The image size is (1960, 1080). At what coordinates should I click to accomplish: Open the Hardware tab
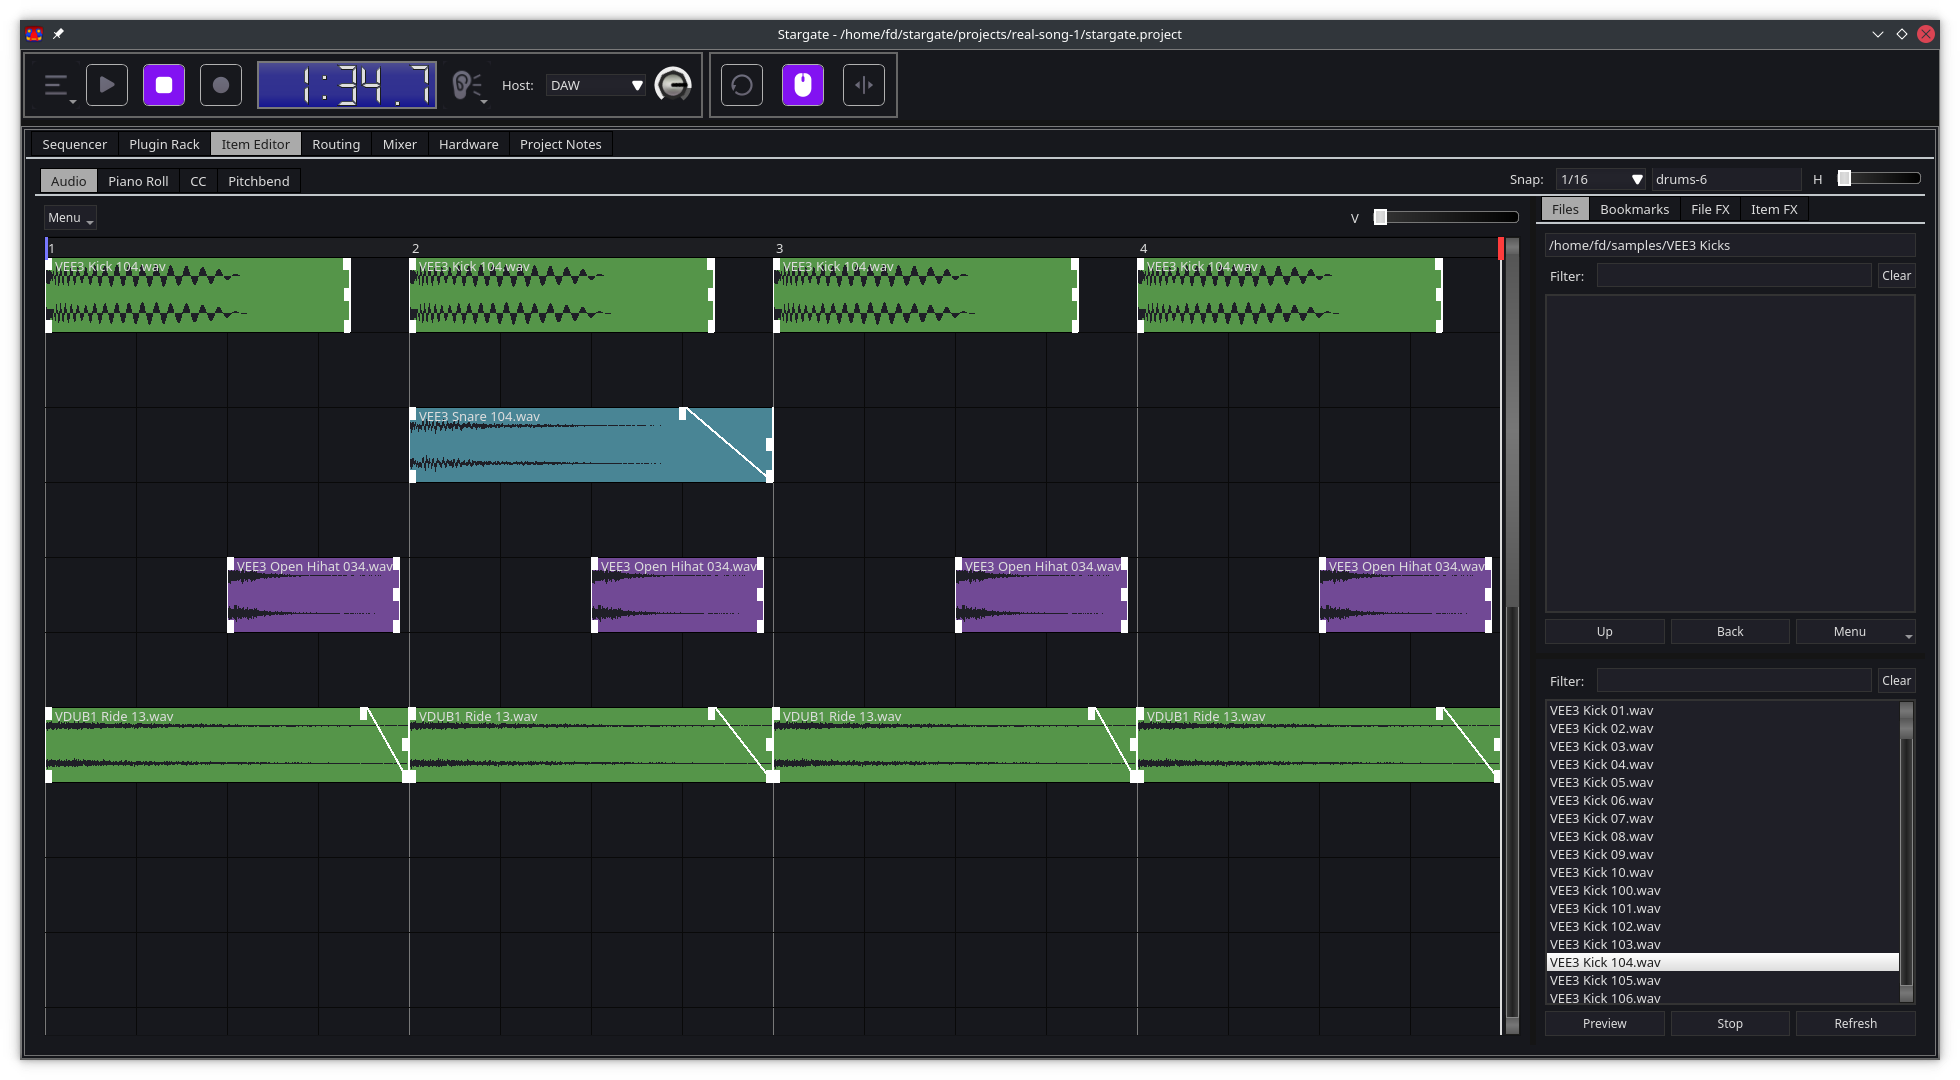click(469, 144)
